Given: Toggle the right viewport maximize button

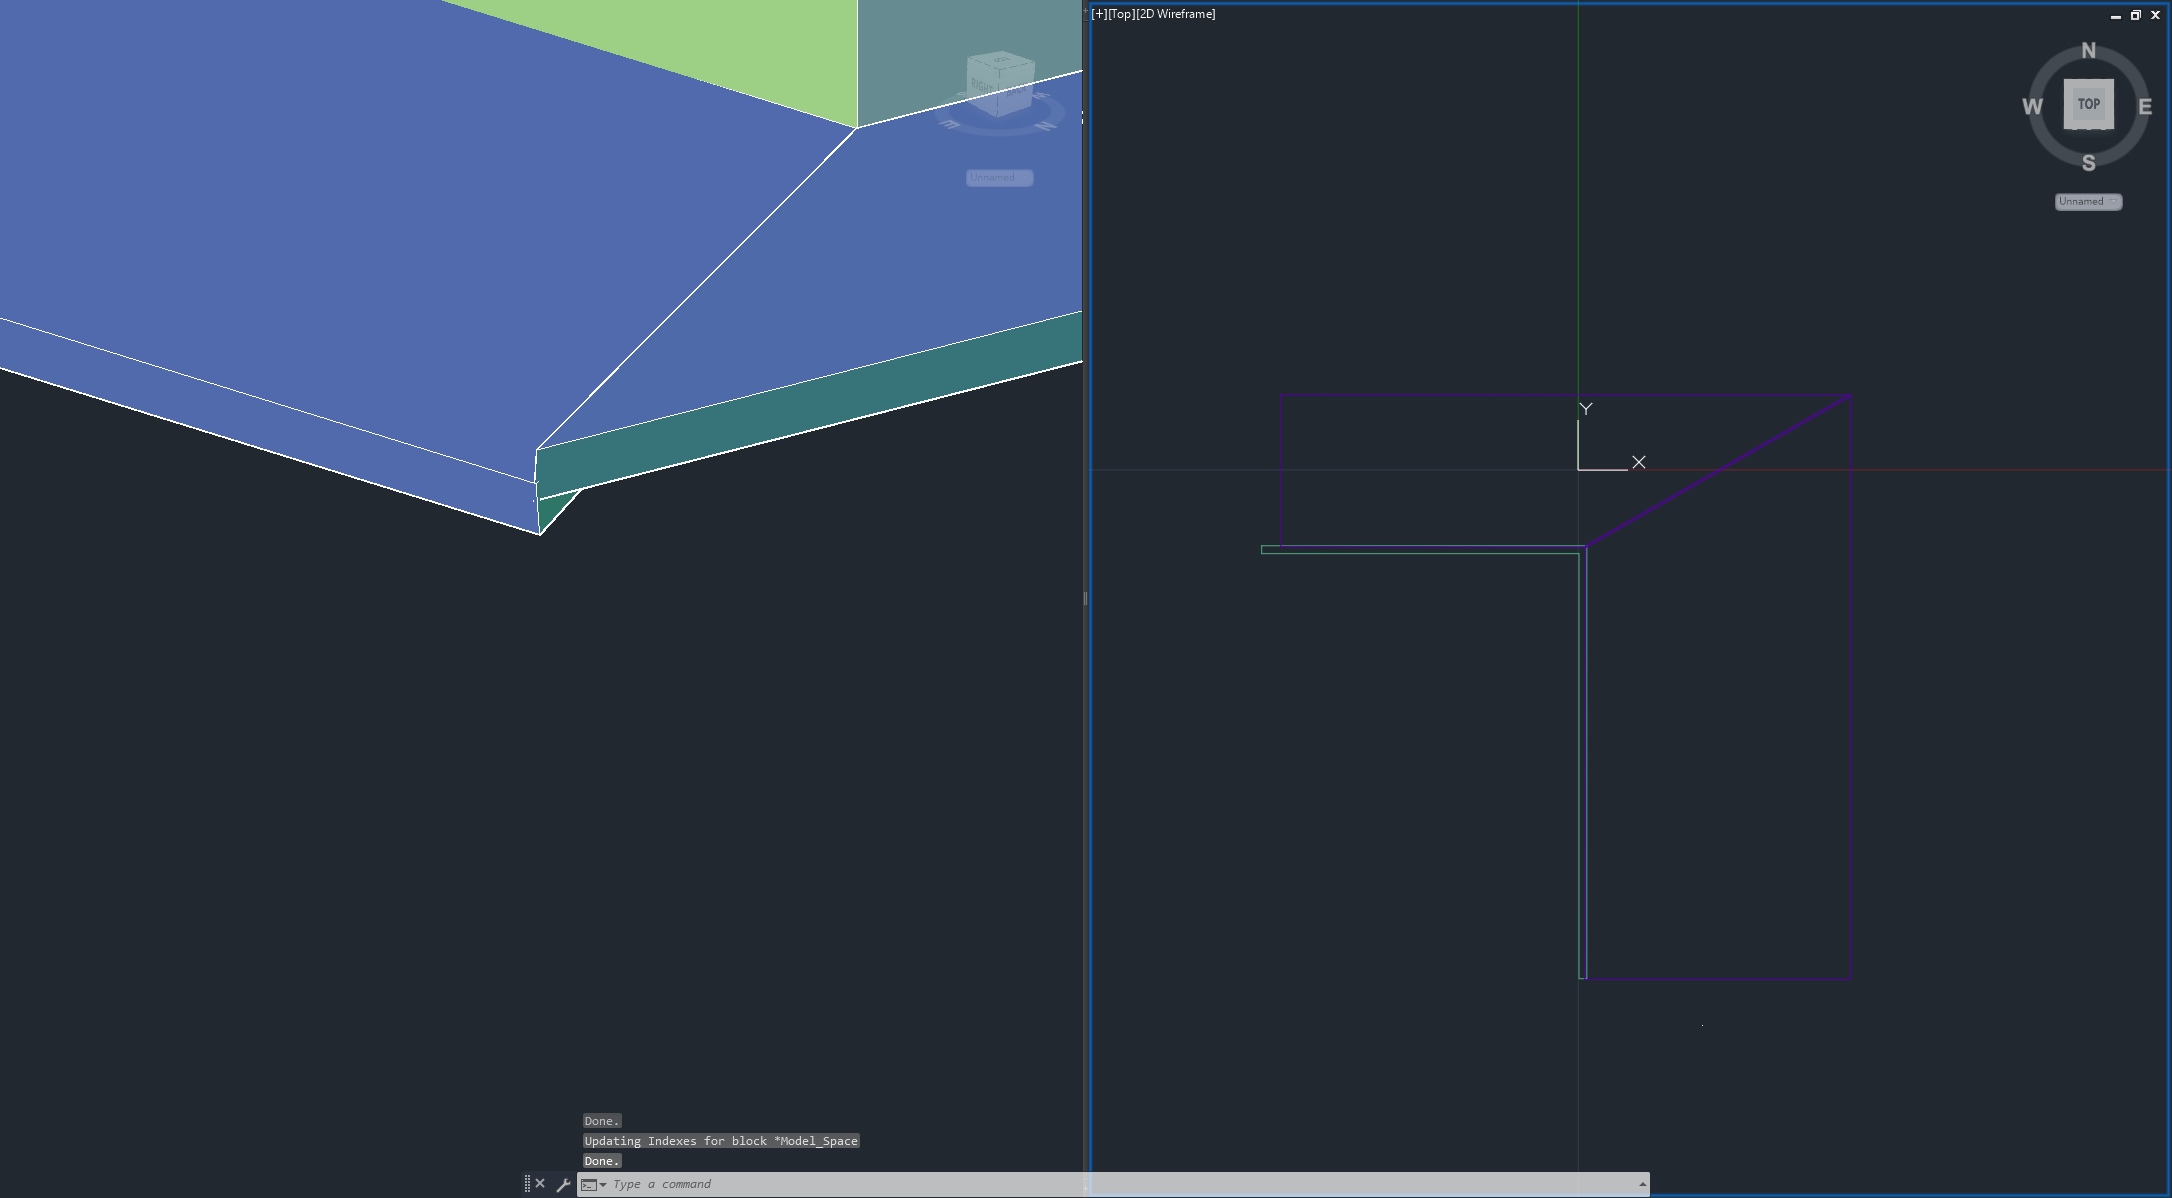Looking at the screenshot, I should [2137, 15].
